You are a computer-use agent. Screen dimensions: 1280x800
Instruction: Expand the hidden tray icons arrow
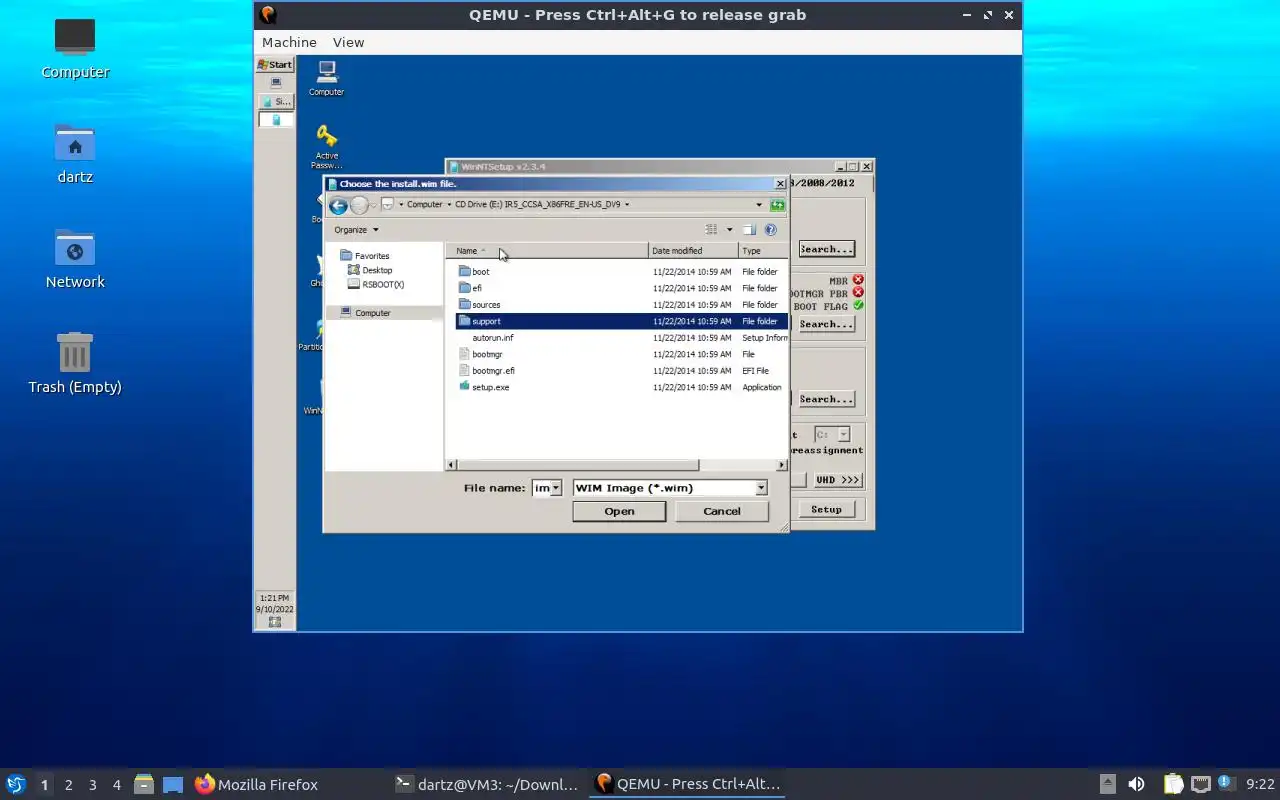coord(1108,784)
